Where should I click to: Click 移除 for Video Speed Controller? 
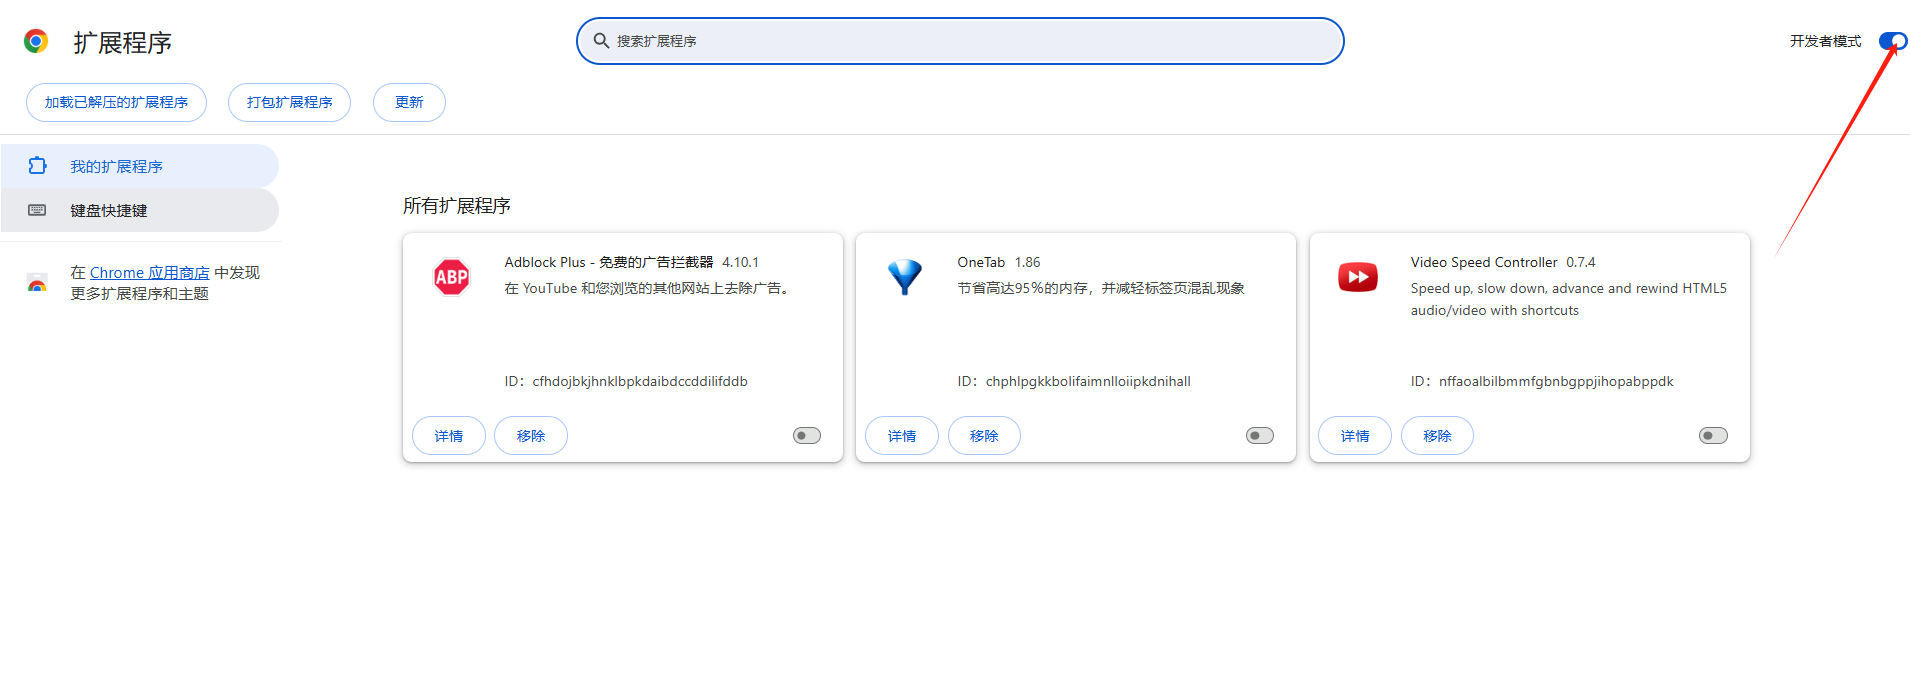(x=1437, y=436)
